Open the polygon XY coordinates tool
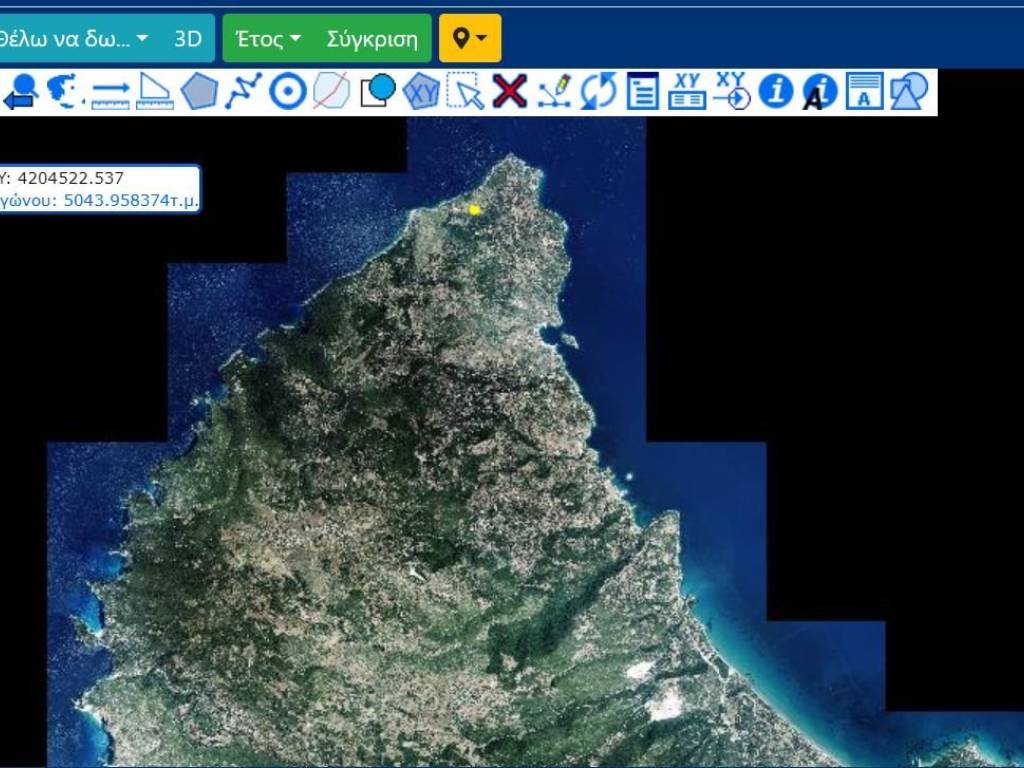 click(421, 92)
